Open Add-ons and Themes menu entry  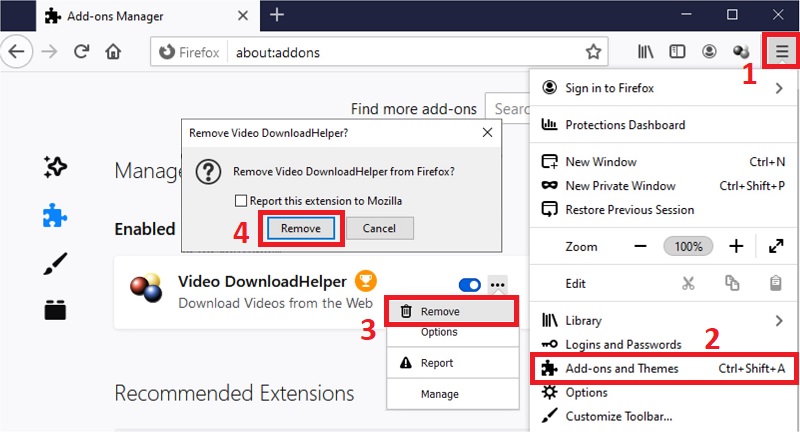click(664, 368)
